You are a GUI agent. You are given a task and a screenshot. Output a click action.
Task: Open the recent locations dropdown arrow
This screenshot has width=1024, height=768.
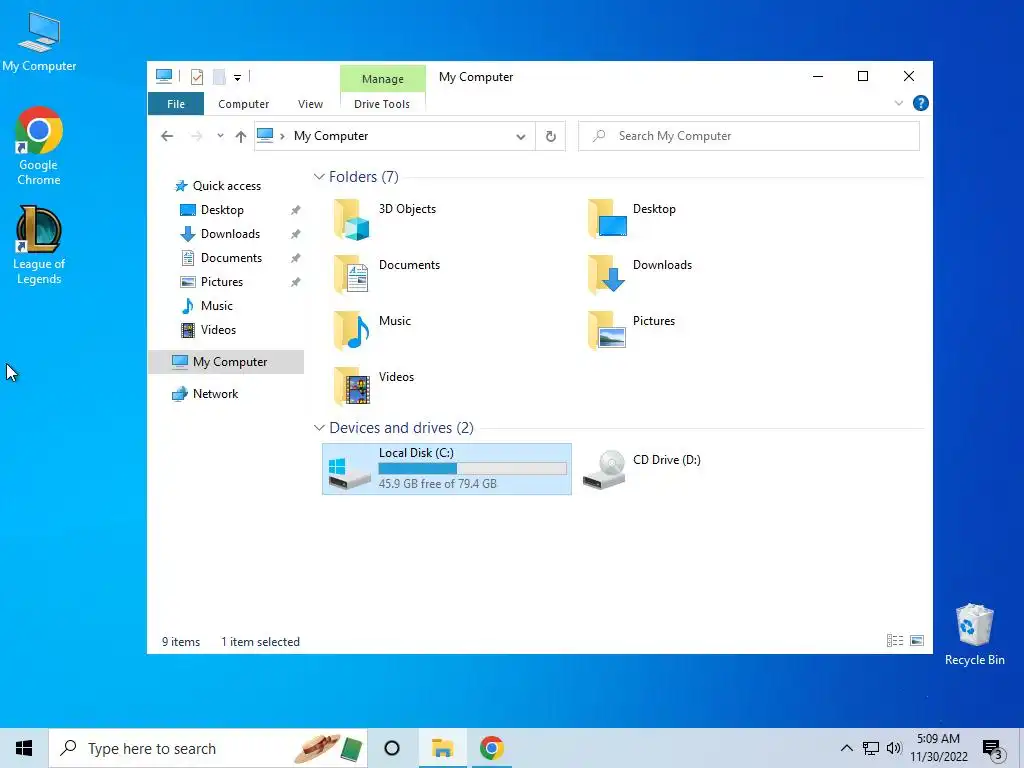click(220, 136)
